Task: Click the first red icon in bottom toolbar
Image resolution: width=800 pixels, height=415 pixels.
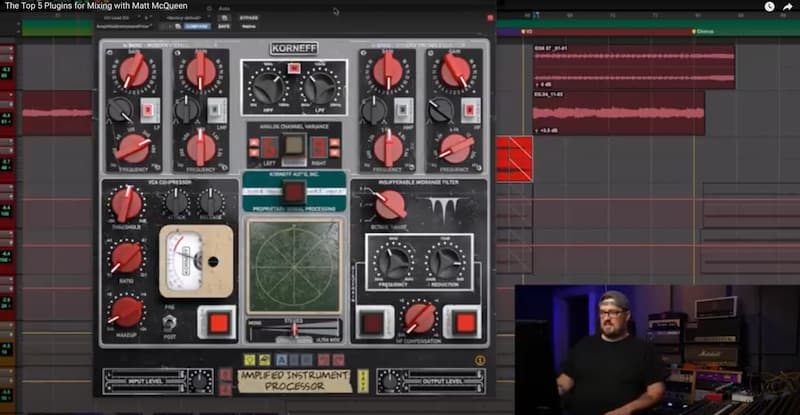Action: click(323, 360)
